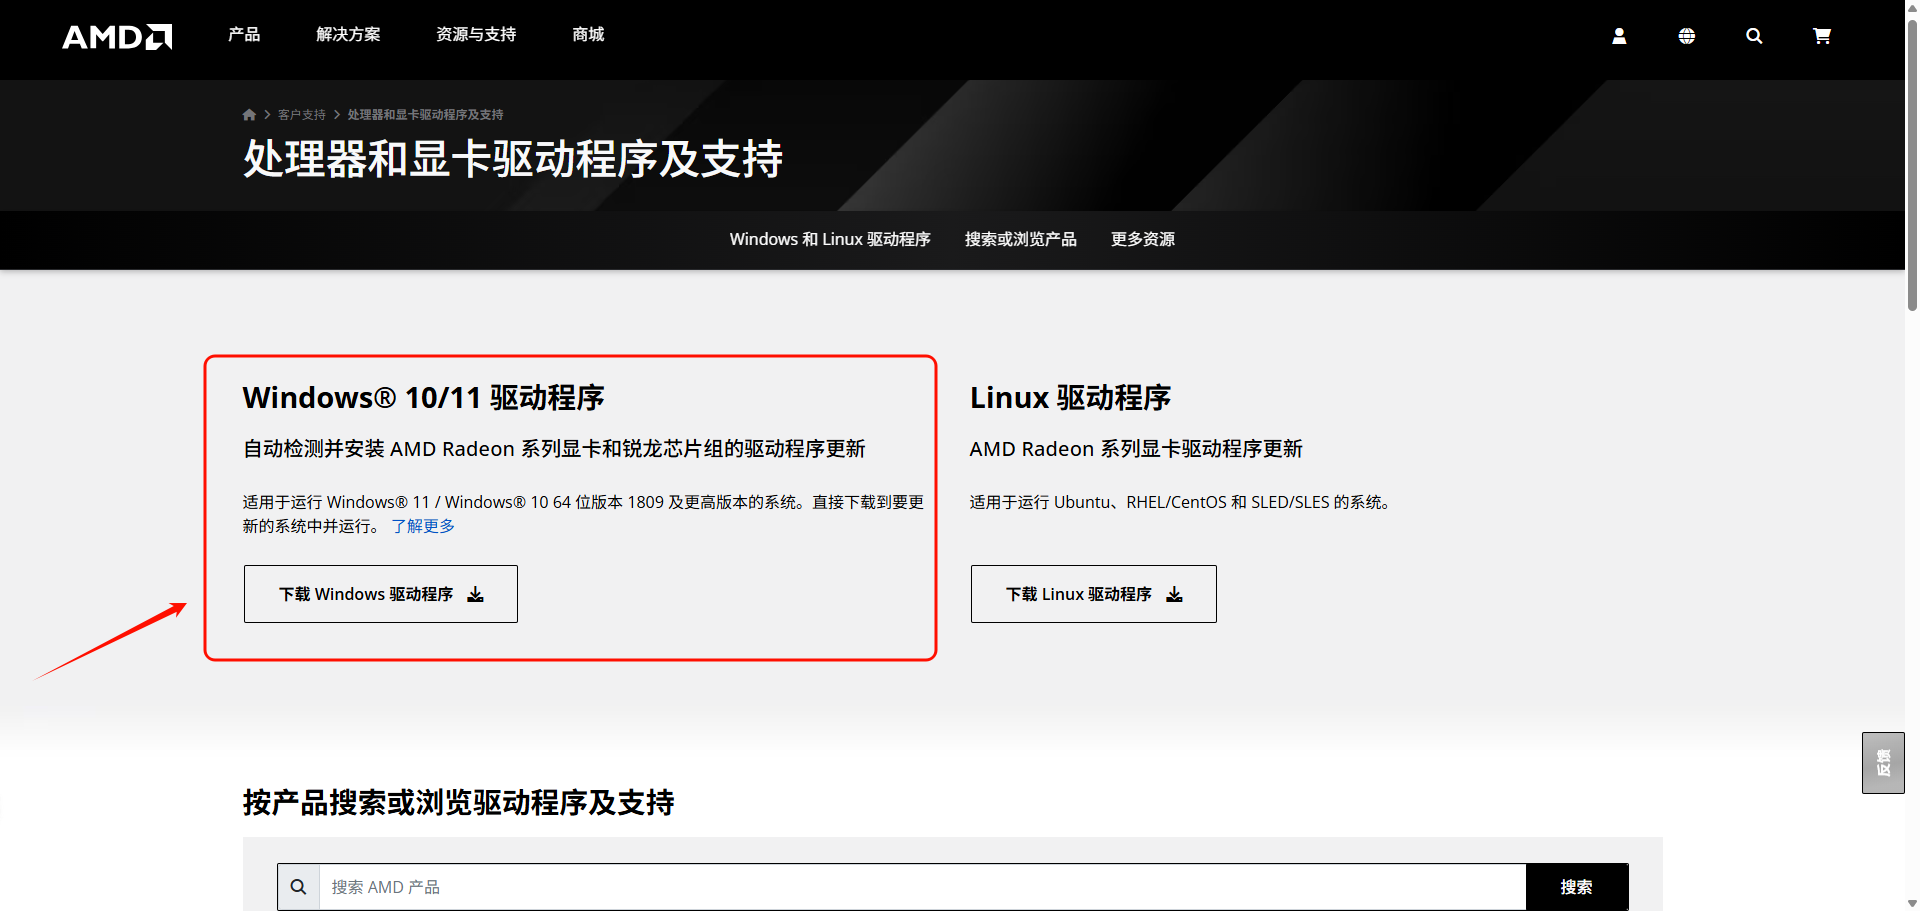This screenshot has width=1920, height=911.
Task: Click the AMD logo
Action: 117,37
